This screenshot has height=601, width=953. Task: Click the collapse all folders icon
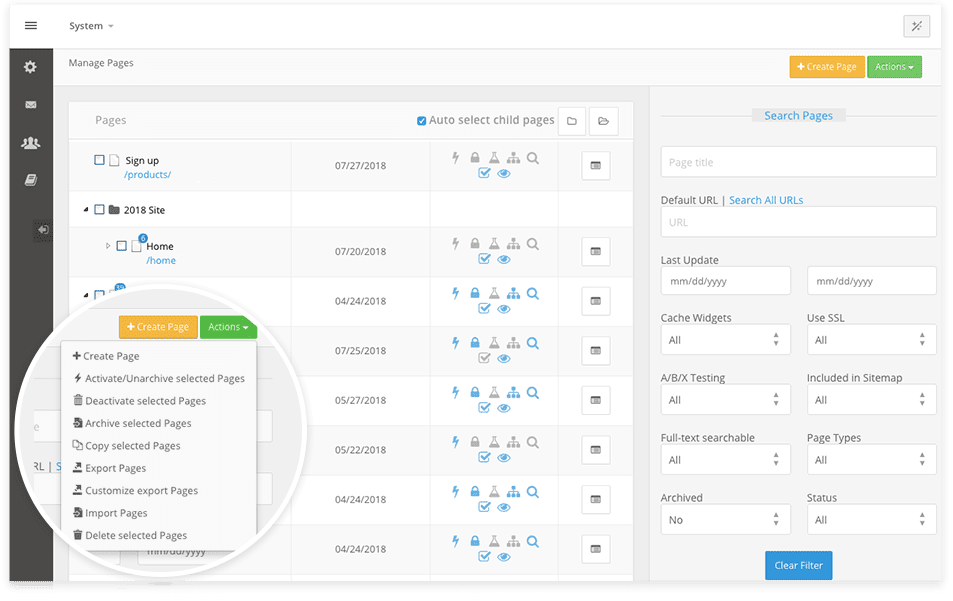(572, 121)
